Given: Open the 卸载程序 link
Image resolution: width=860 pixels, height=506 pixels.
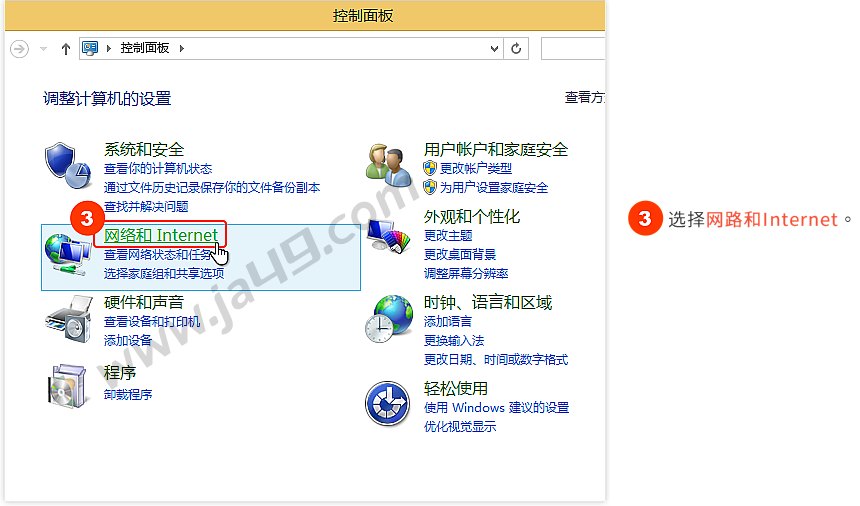Looking at the screenshot, I should tap(128, 394).
